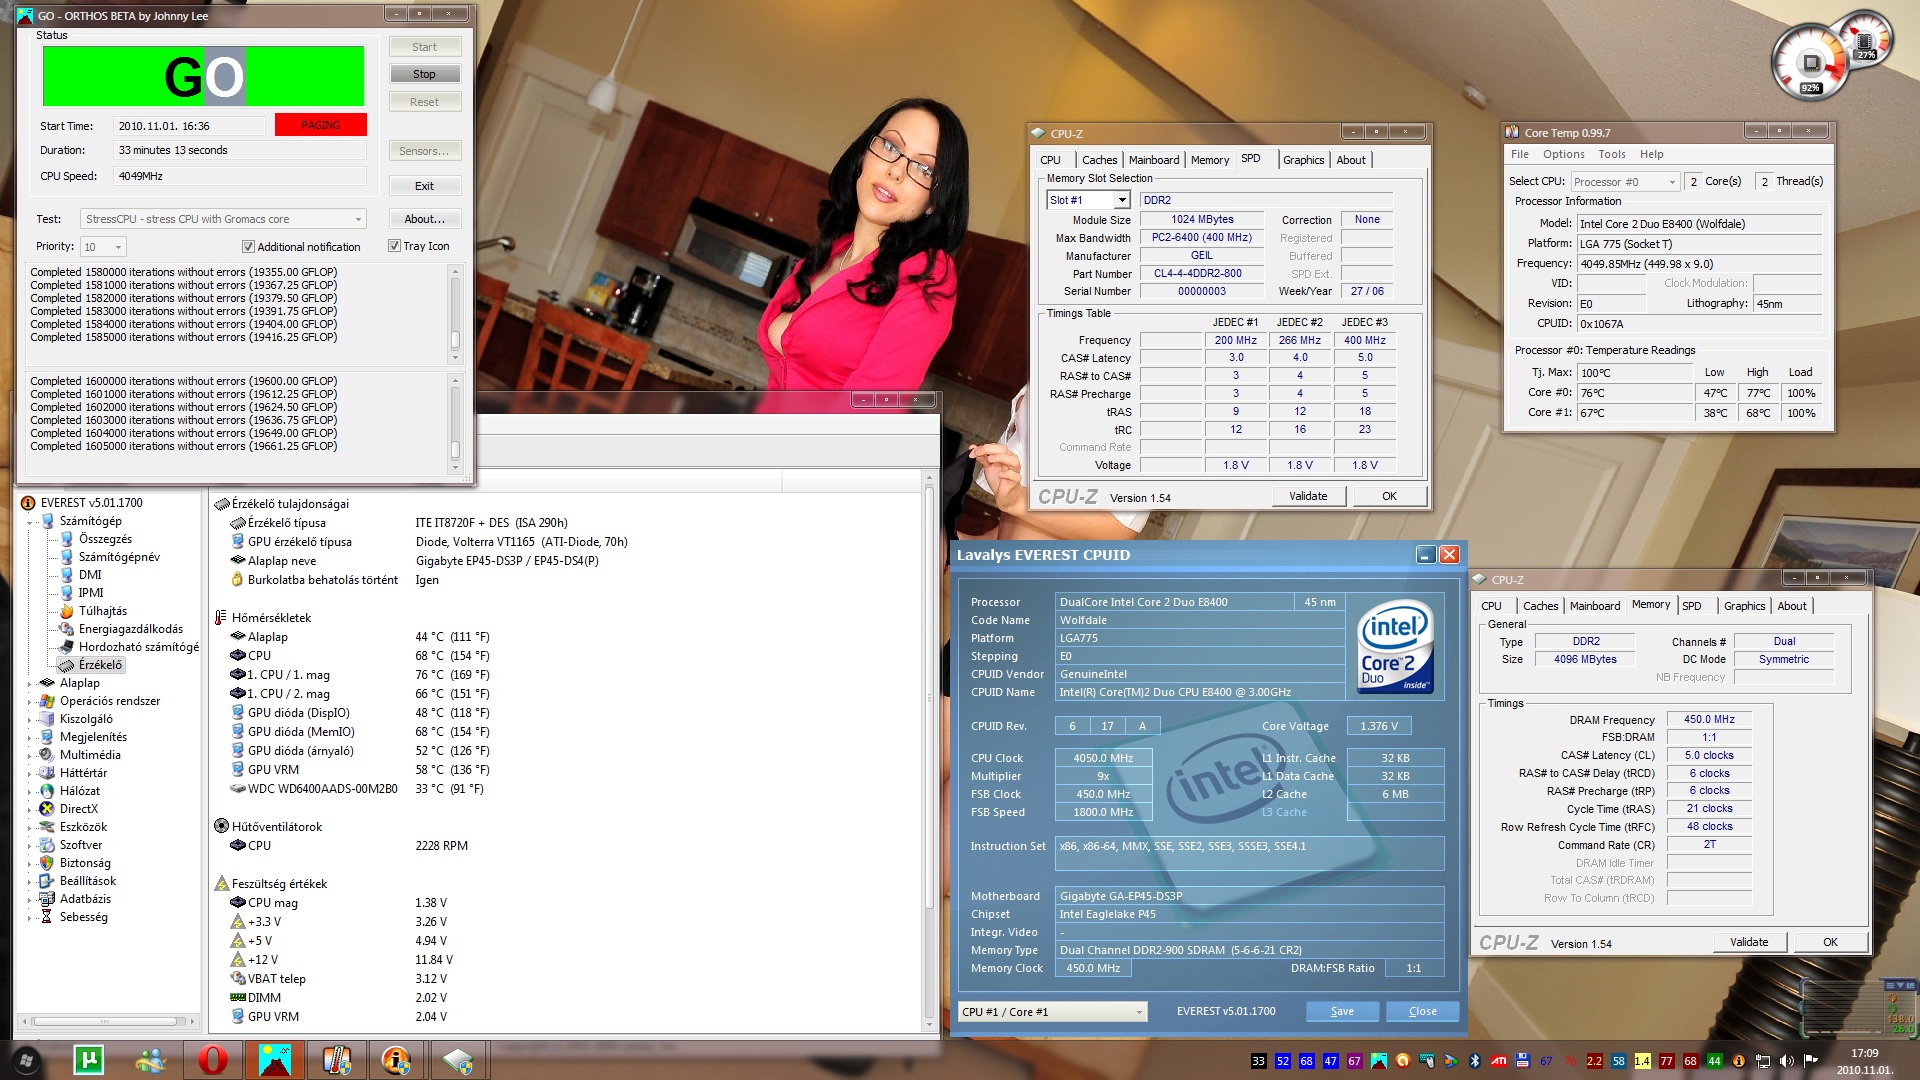Click the Biztonság shield icon in tree

pos(46,863)
